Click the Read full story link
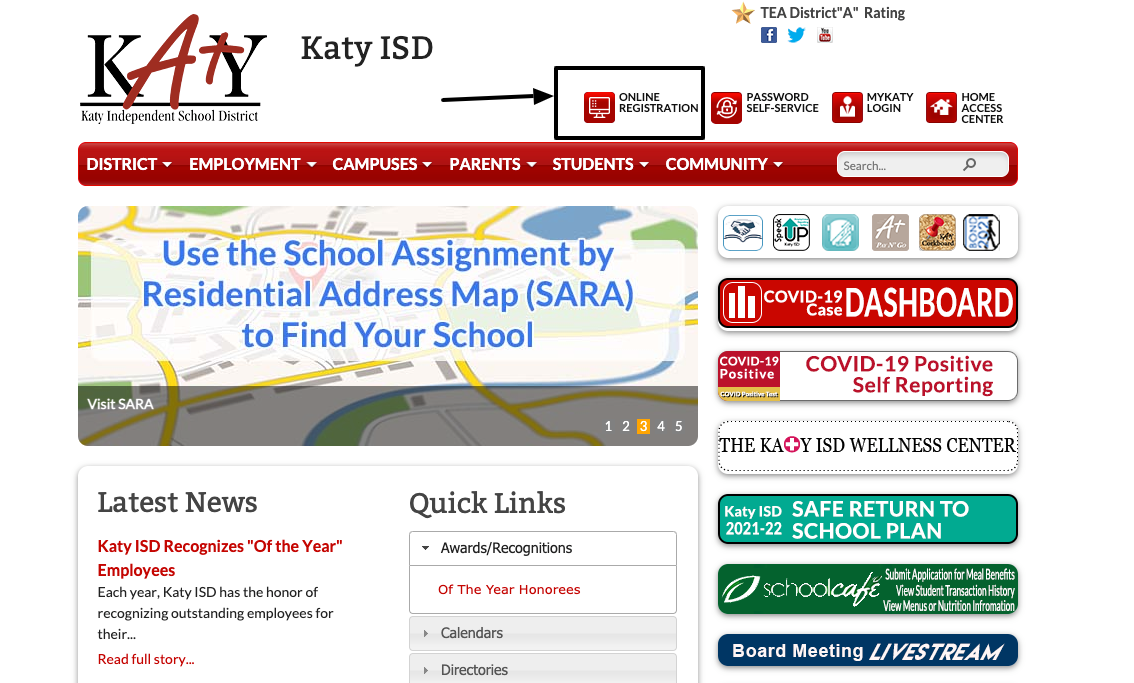The width and height of the screenshot is (1134, 683). (146, 659)
